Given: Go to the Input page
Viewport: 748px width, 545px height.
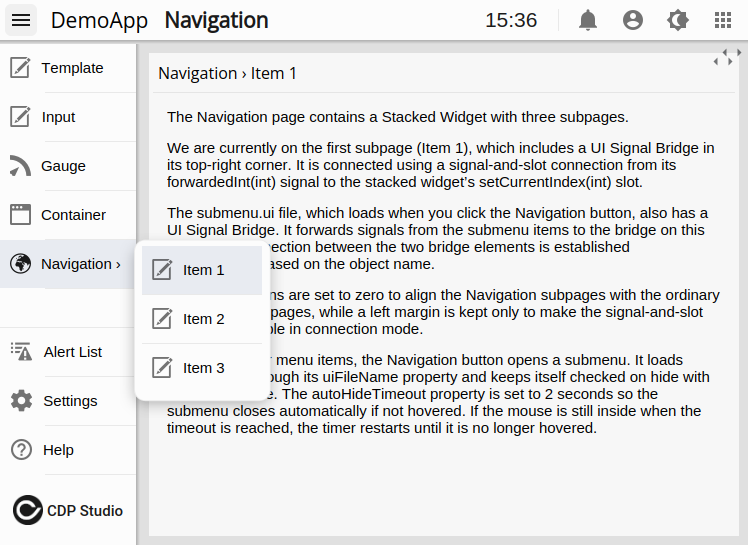Looking at the screenshot, I should (x=68, y=117).
